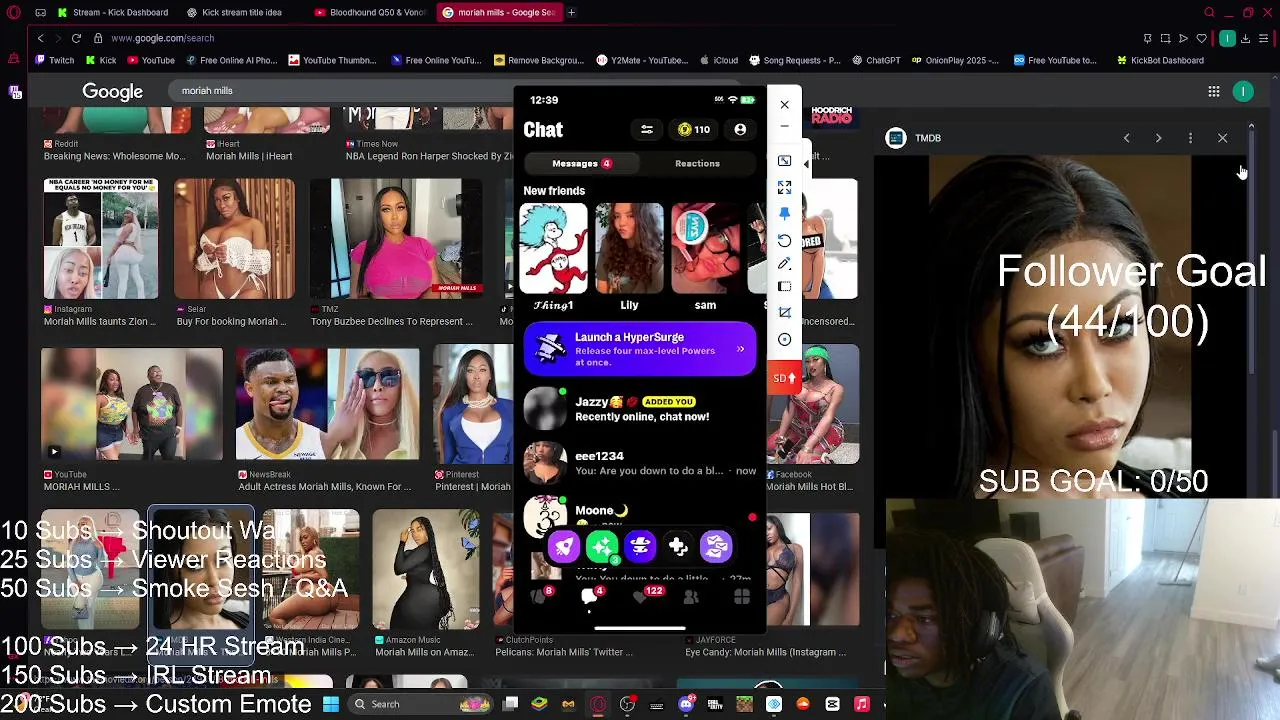Open the friends tab in bottom bar
This screenshot has width=1280, height=720.
[691, 597]
